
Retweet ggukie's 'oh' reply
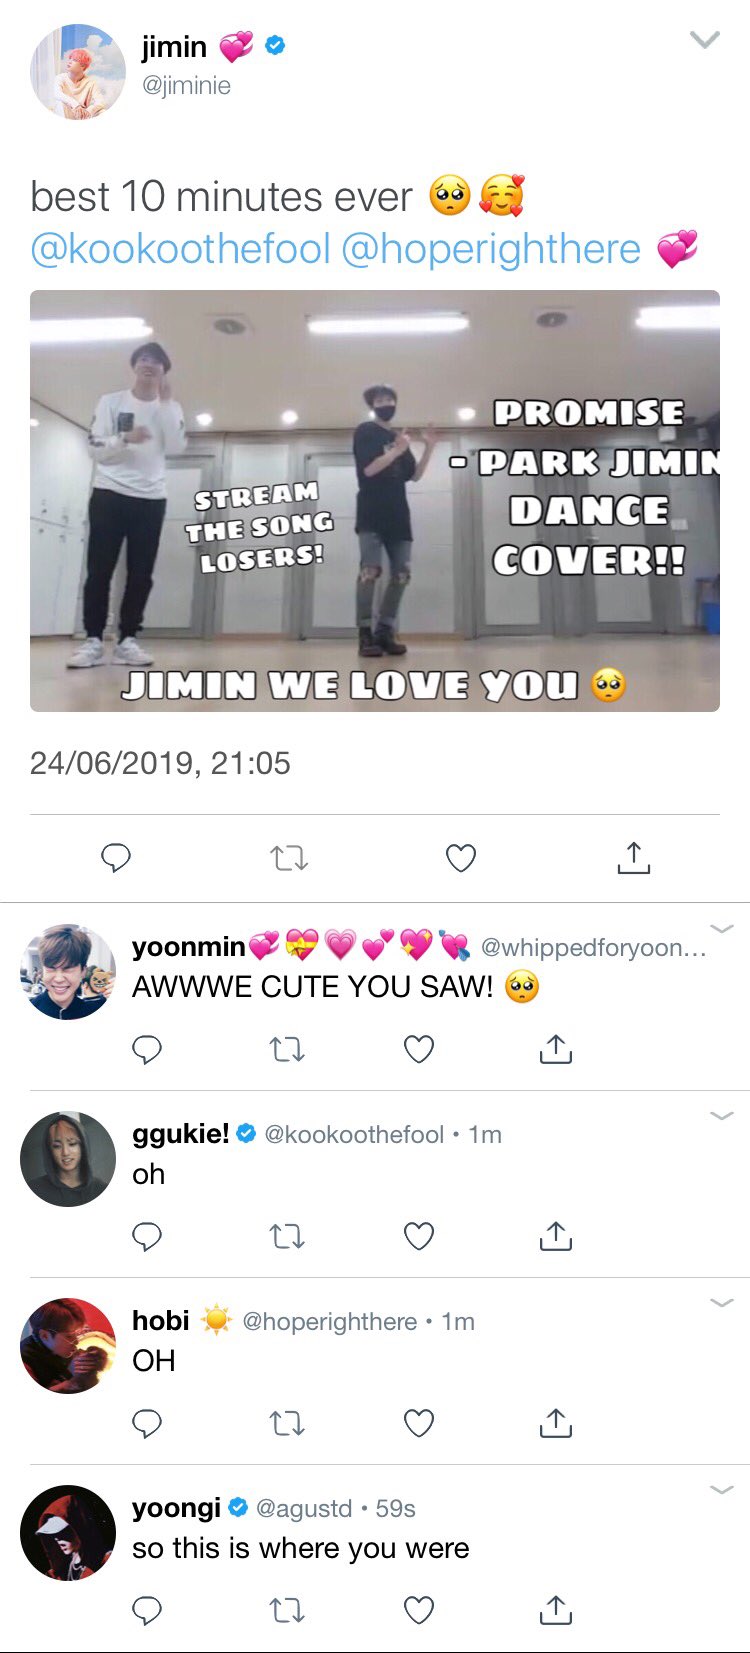pos(288,1237)
